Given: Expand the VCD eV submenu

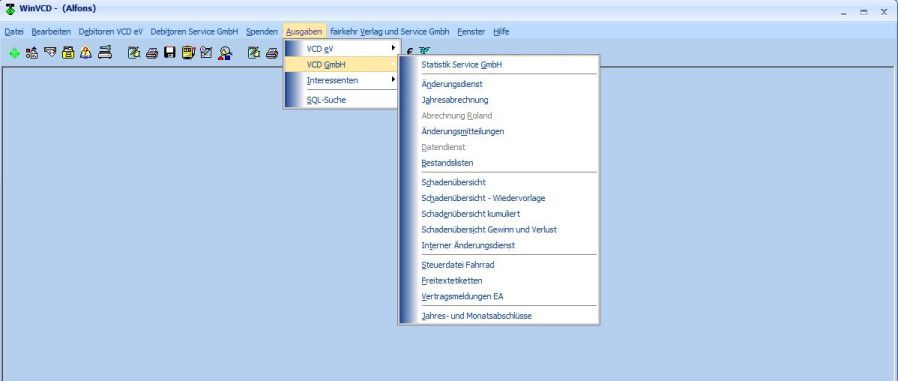Looking at the screenshot, I should click(341, 49).
